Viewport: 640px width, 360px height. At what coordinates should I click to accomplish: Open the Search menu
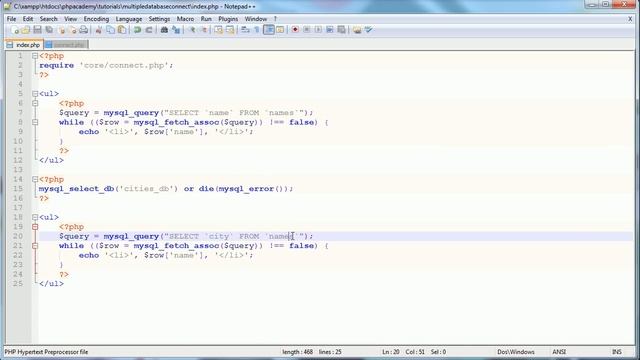click(x=49, y=19)
